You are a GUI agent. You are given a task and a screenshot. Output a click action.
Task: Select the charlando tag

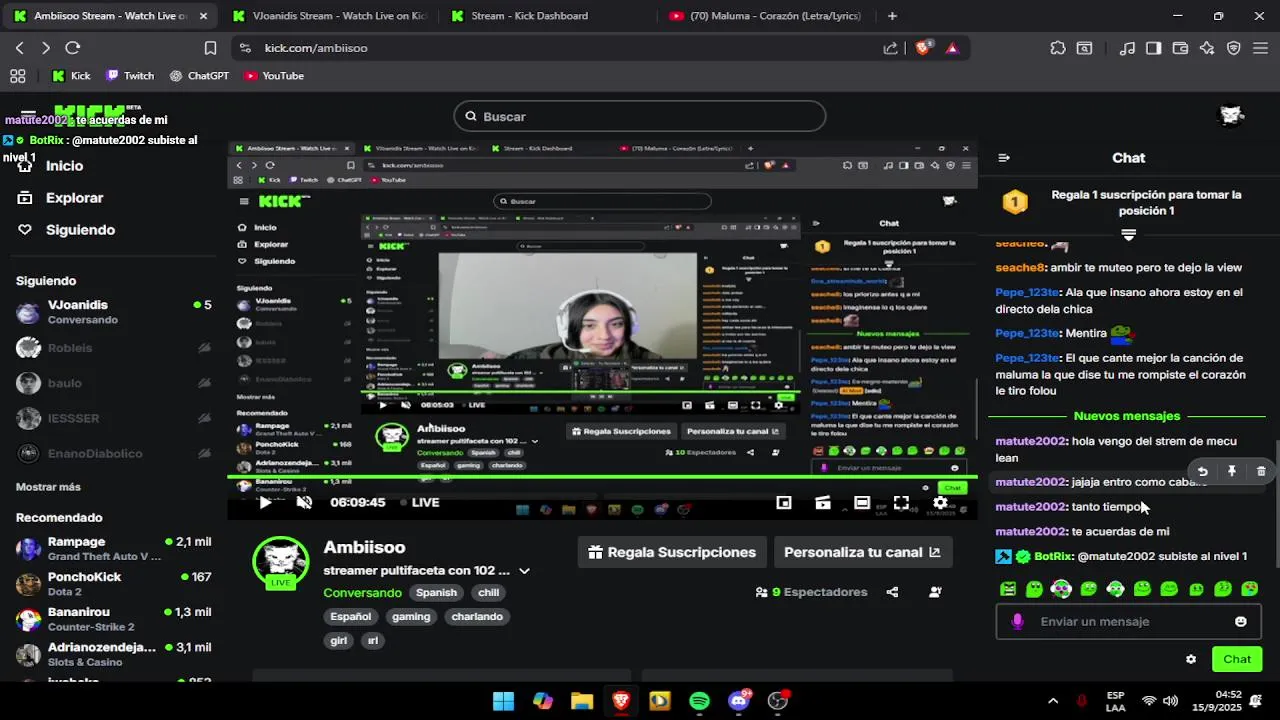[477, 616]
